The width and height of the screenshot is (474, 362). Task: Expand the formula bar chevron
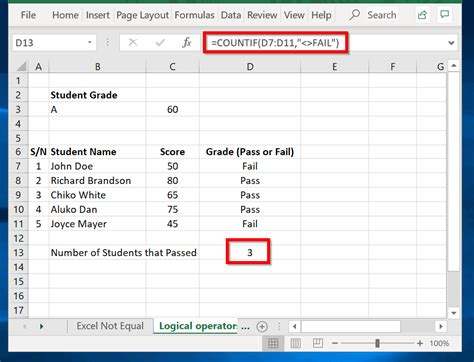click(x=451, y=43)
